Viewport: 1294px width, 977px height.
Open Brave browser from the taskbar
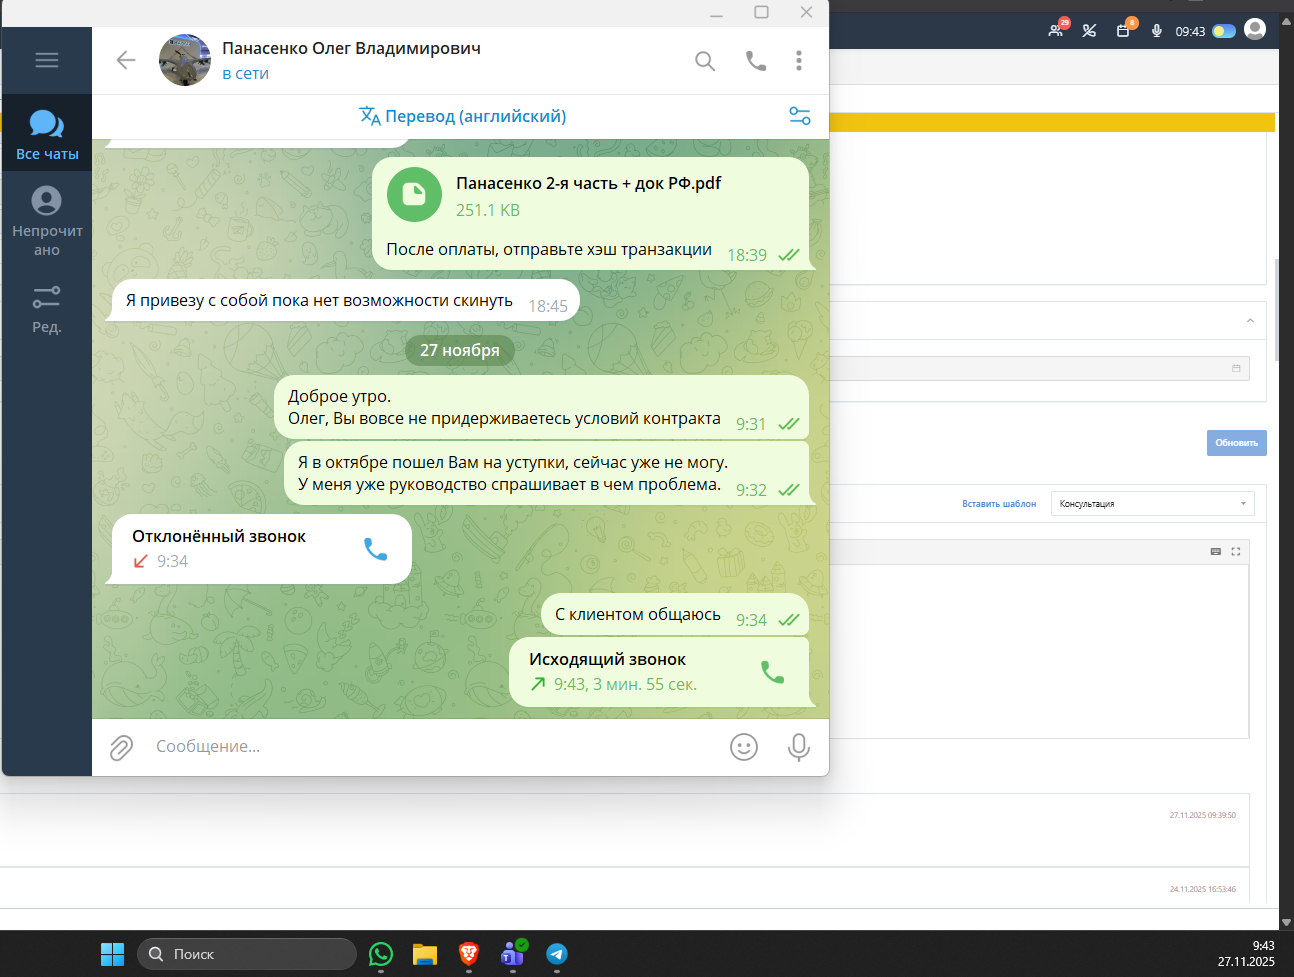pyautogui.click(x=469, y=954)
